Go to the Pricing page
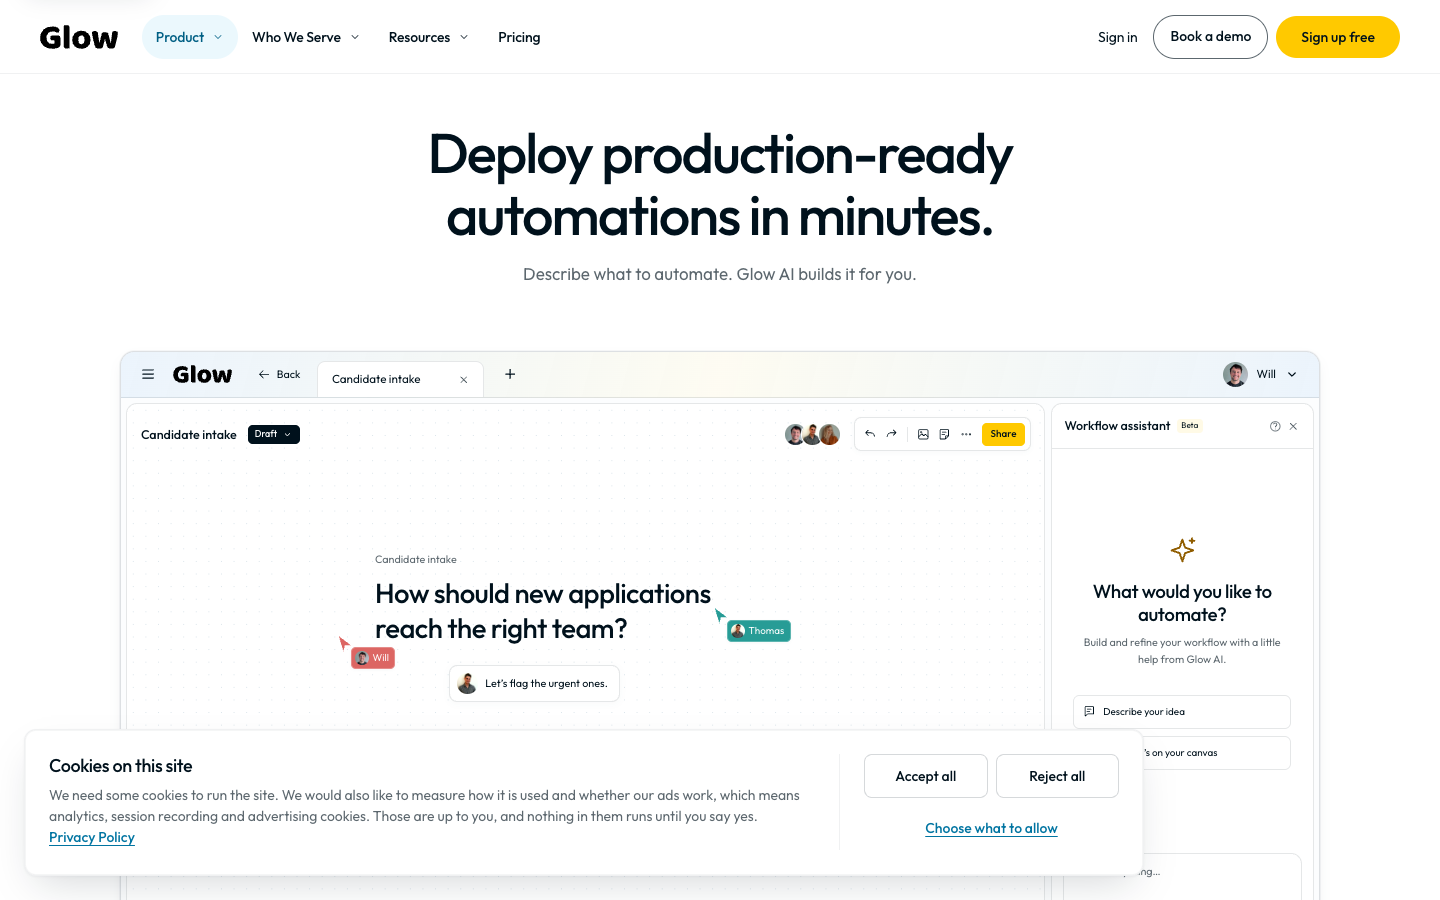 [519, 37]
